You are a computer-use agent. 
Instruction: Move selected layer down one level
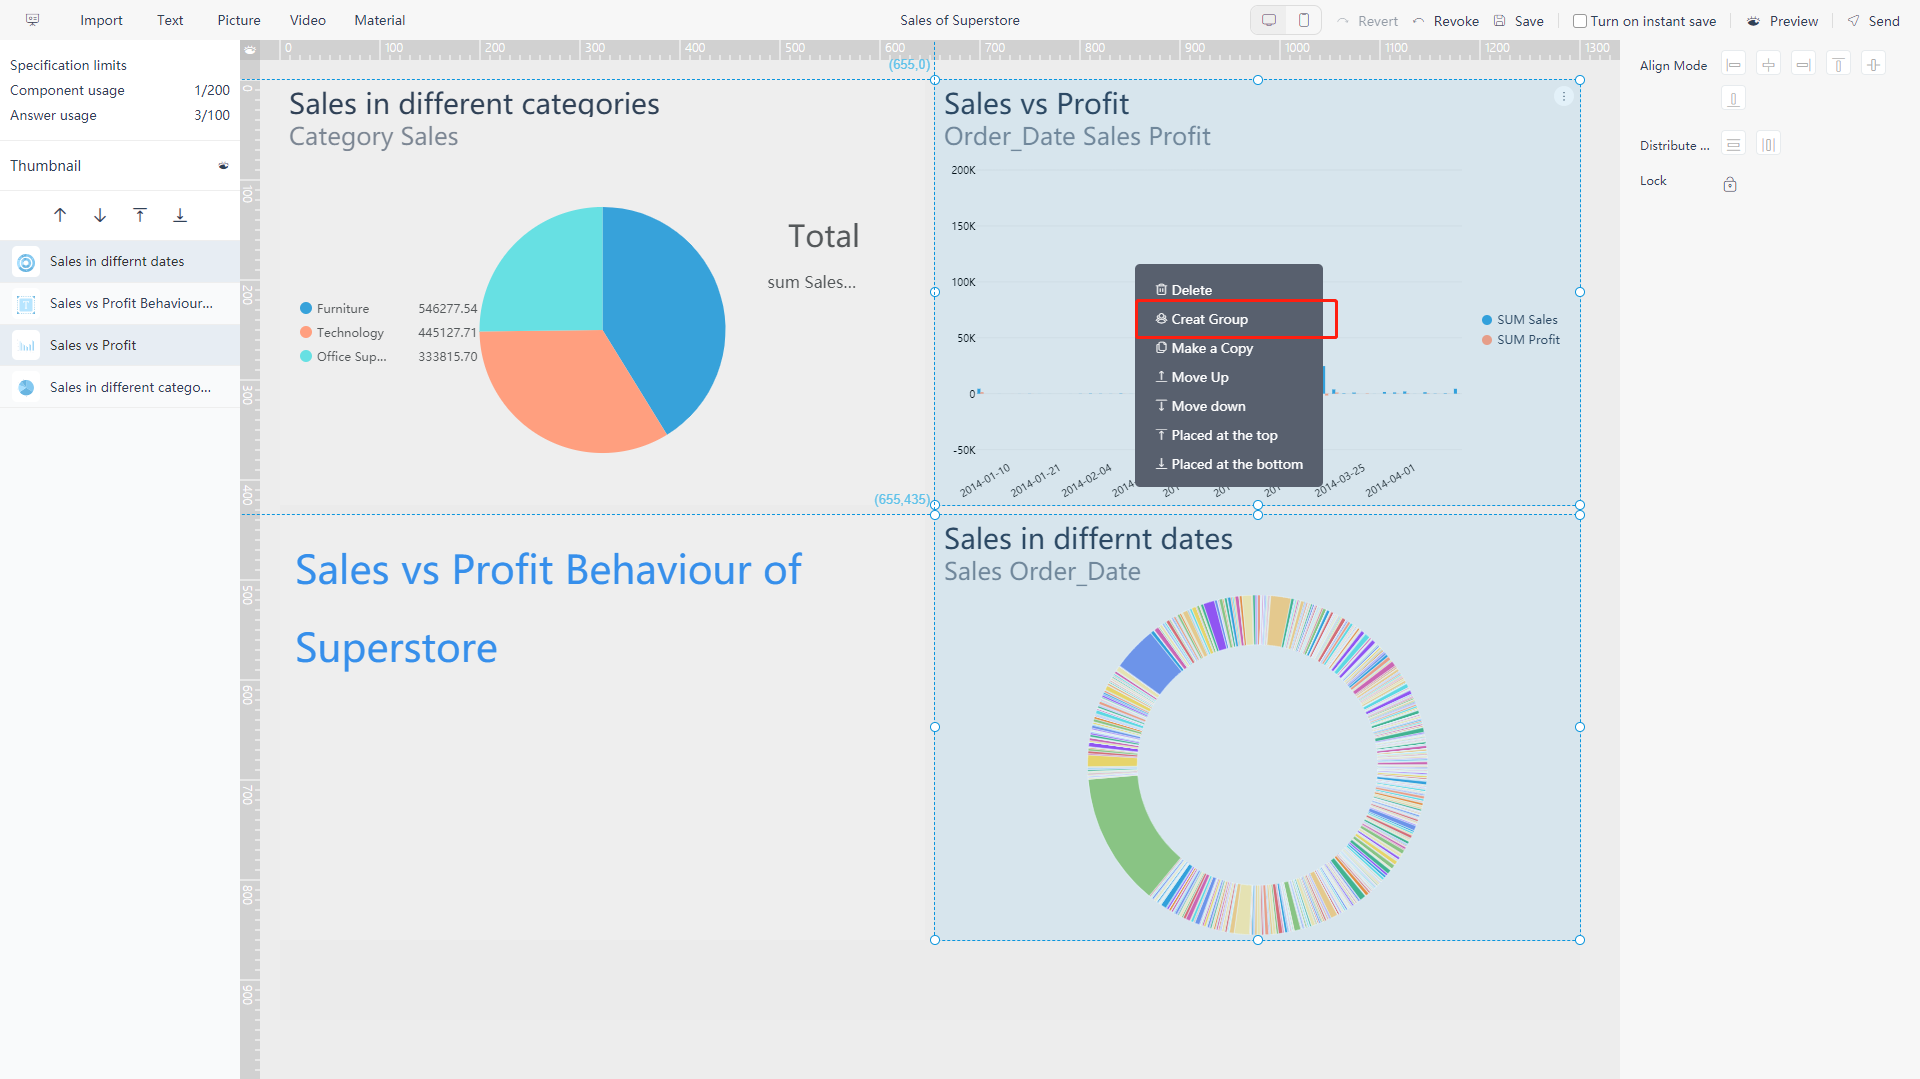click(x=100, y=215)
